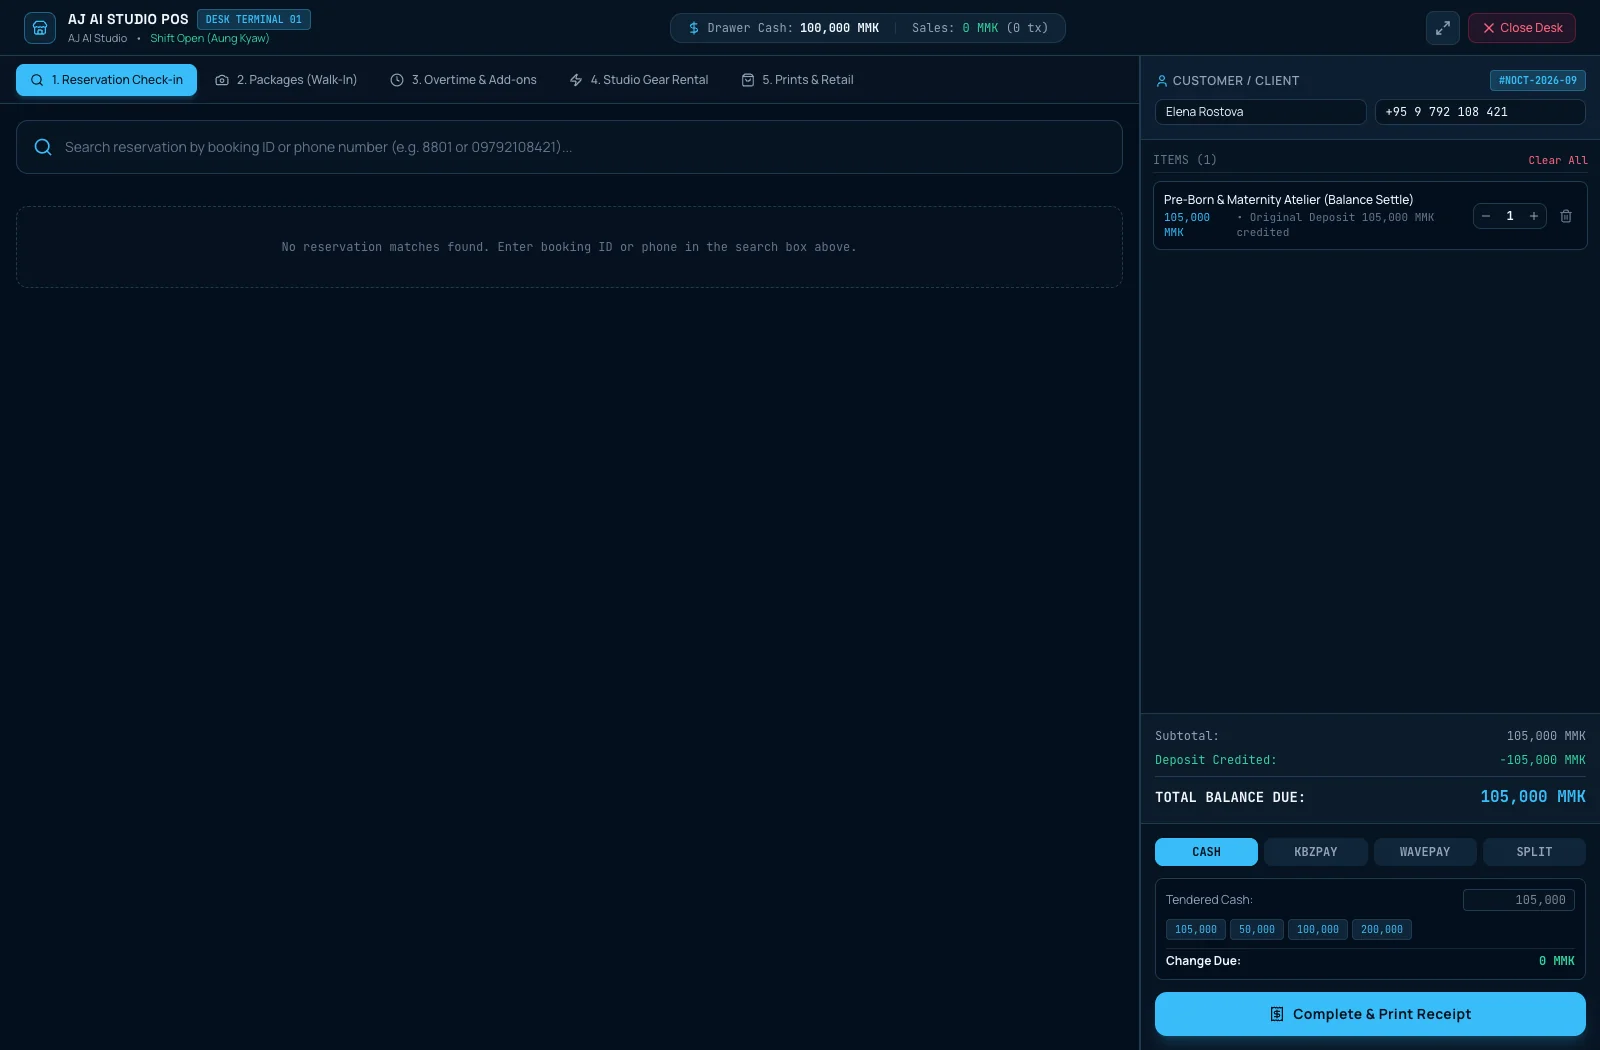The height and width of the screenshot is (1050, 1600).
Task: Pick the 50,000 quick cash amount
Action: tap(1257, 929)
